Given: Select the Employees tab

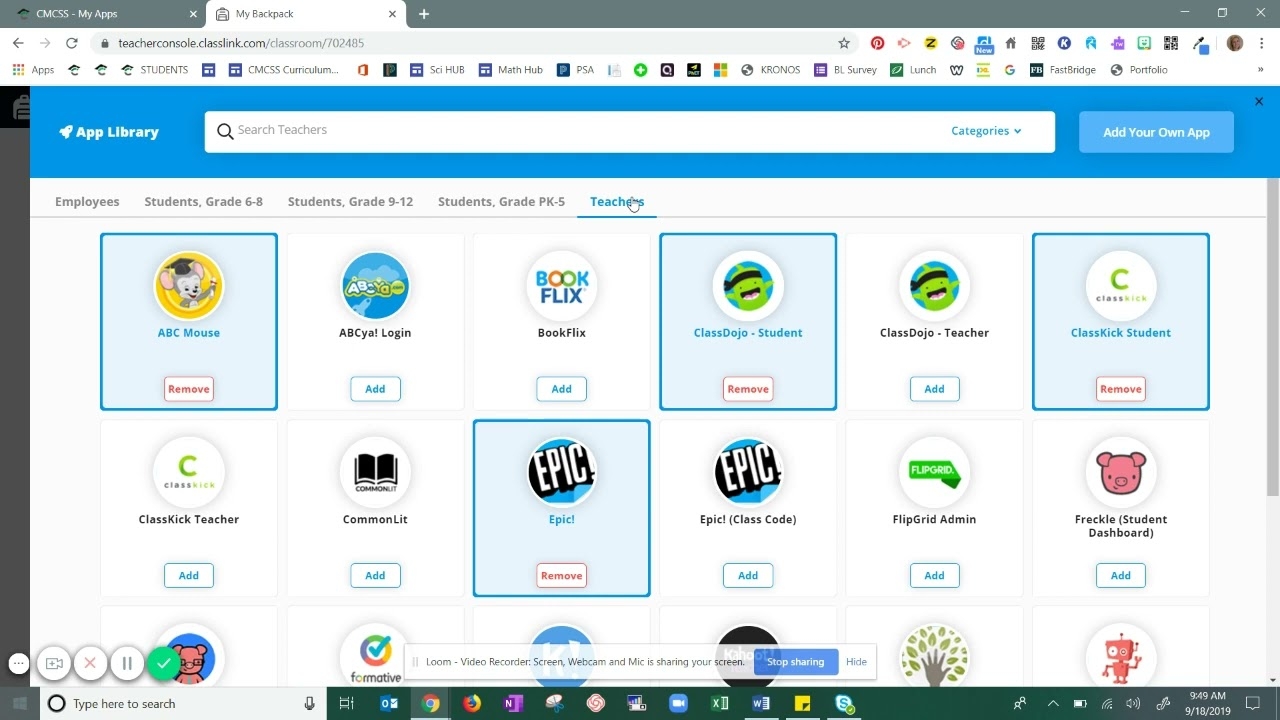Looking at the screenshot, I should point(87,201).
